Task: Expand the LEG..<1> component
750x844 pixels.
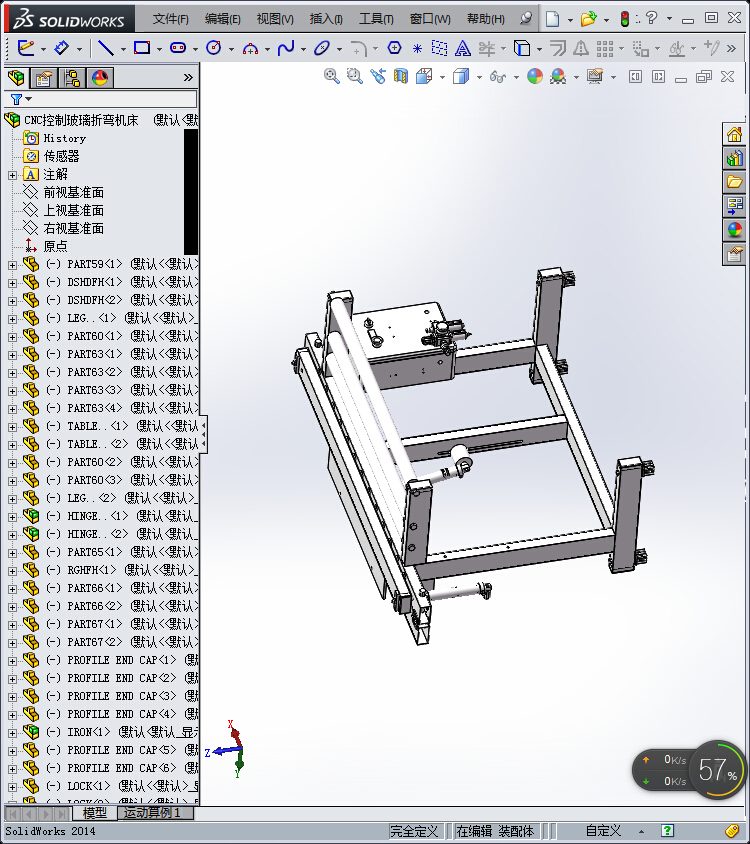Action: [12, 319]
